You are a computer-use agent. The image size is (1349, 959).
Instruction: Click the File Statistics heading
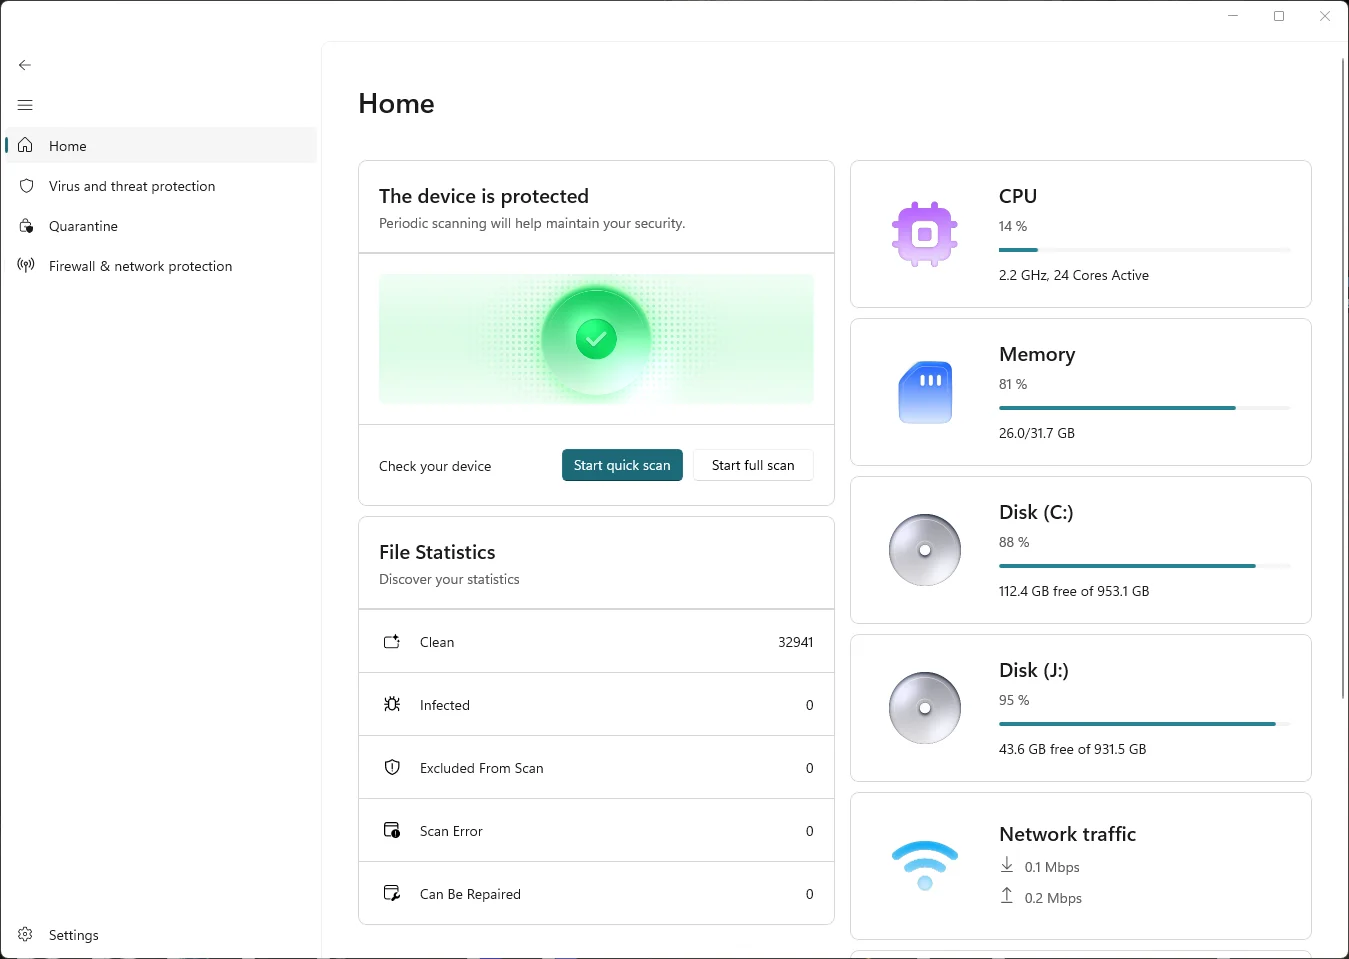[437, 552]
